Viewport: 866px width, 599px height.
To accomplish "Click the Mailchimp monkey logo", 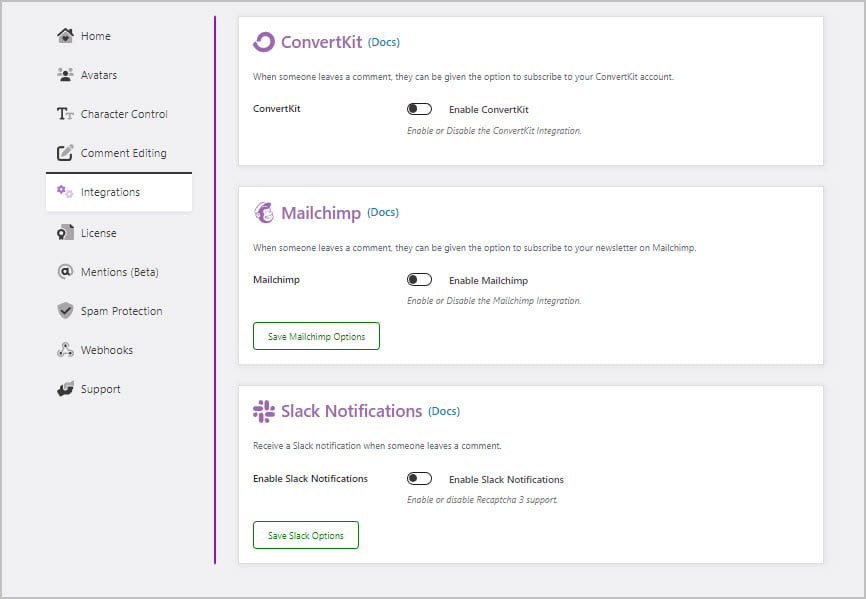I will (x=265, y=212).
